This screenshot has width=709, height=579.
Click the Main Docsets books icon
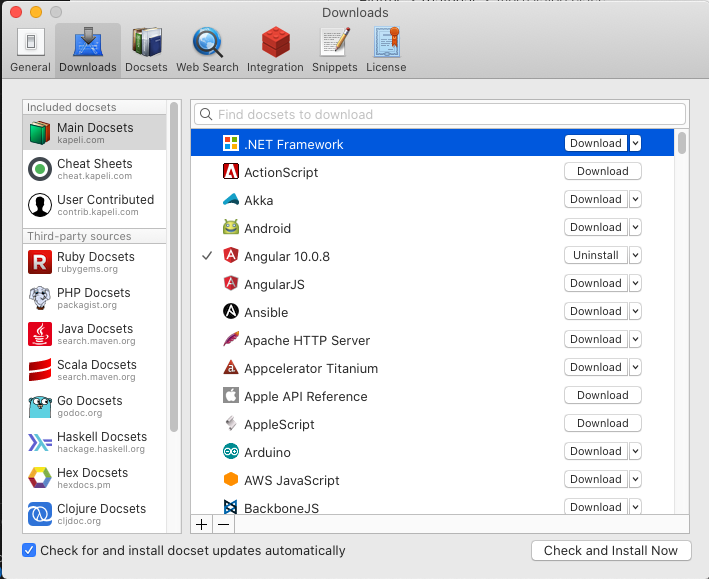[x=40, y=133]
